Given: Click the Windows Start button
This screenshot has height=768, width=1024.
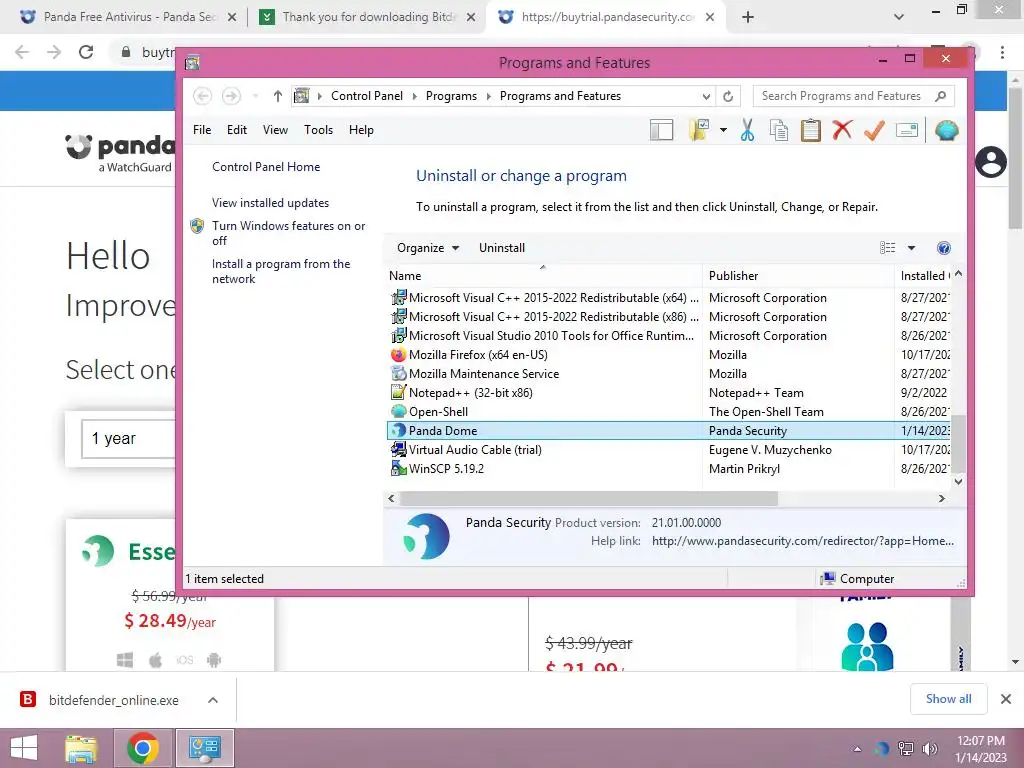Looking at the screenshot, I should [x=24, y=748].
